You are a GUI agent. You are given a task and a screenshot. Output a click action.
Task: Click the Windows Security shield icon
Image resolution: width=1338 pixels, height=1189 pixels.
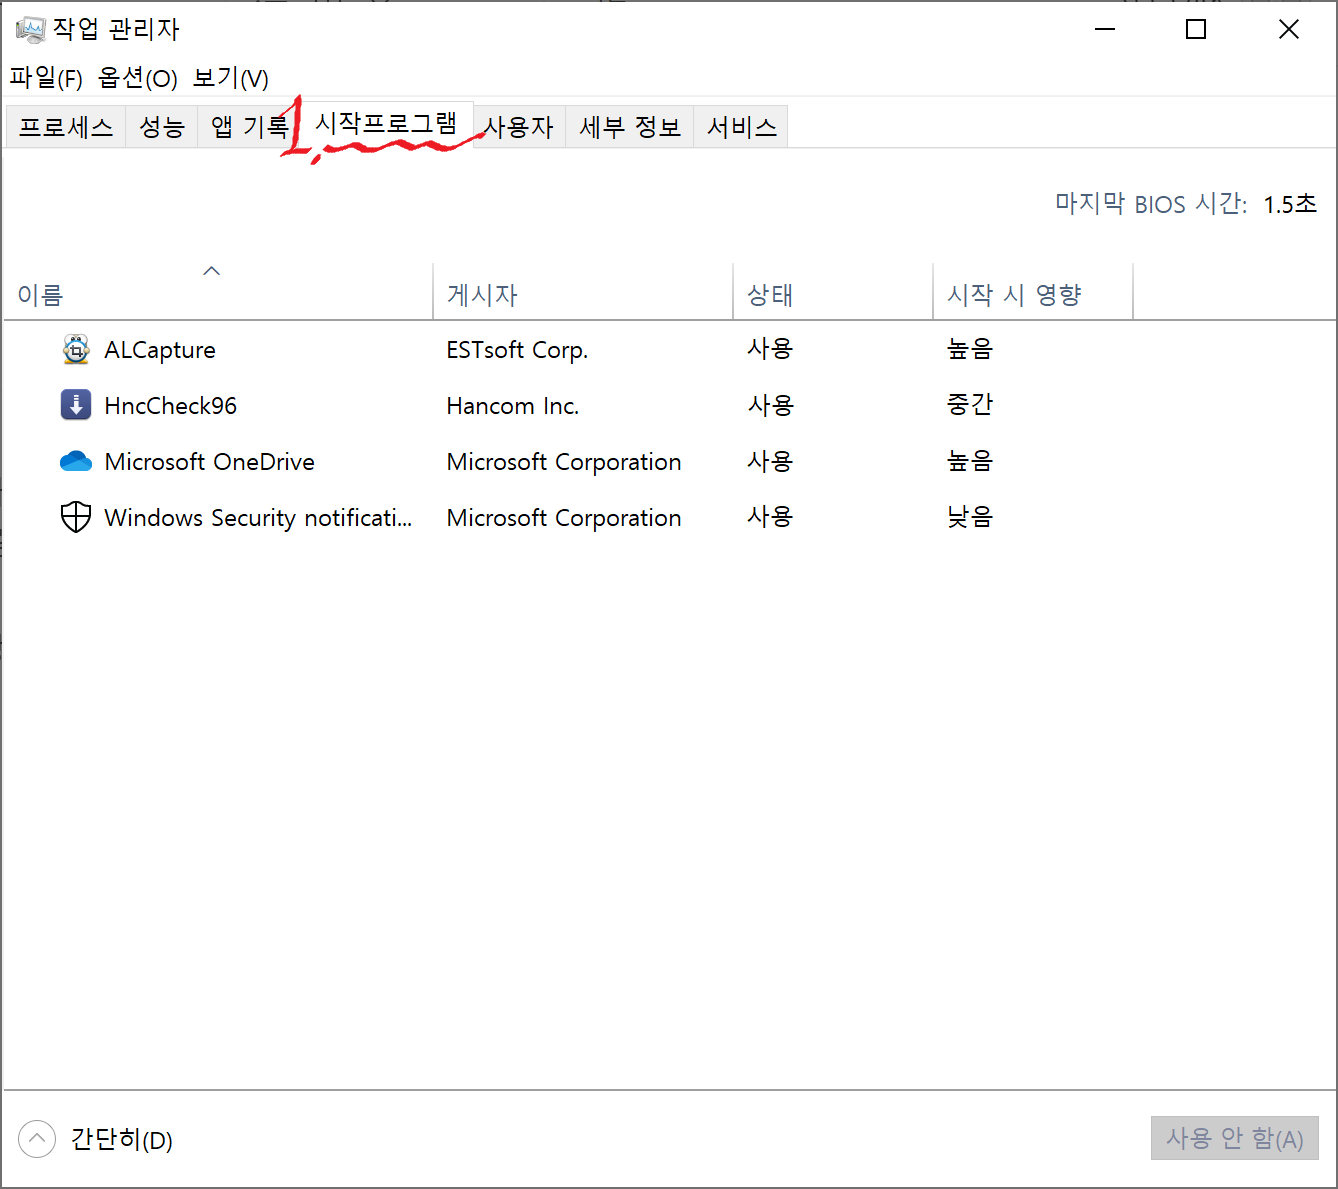point(76,517)
